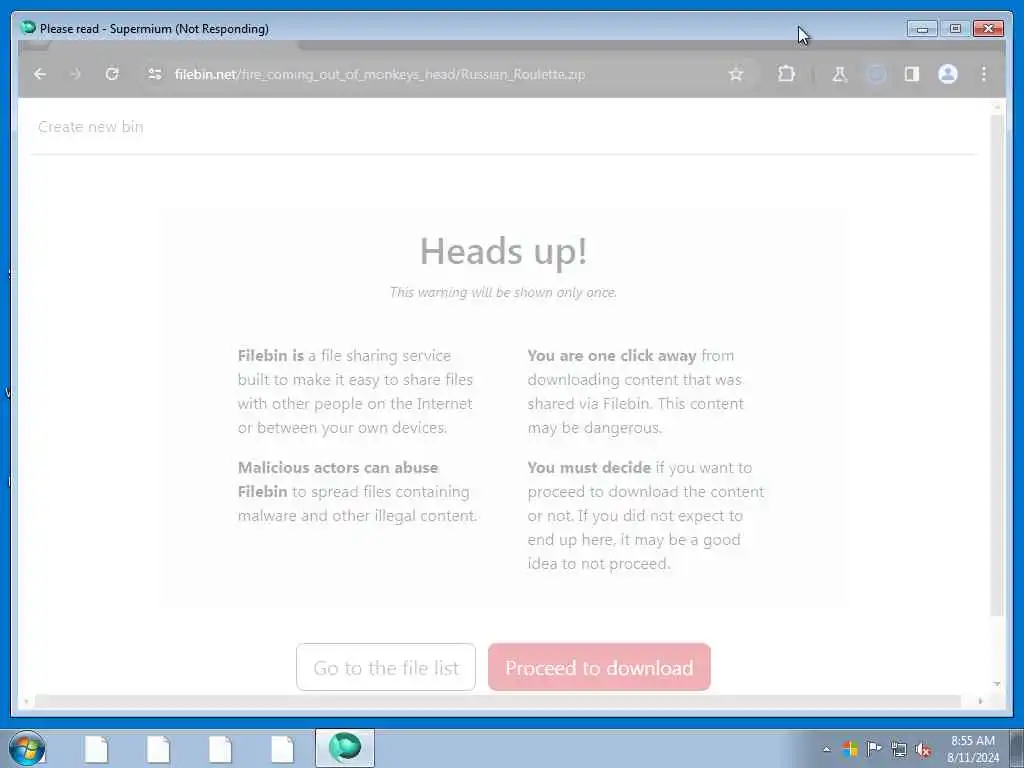The height and width of the screenshot is (768, 1024).
Task: Click the third blank document taskbar icon
Action: tap(220, 748)
